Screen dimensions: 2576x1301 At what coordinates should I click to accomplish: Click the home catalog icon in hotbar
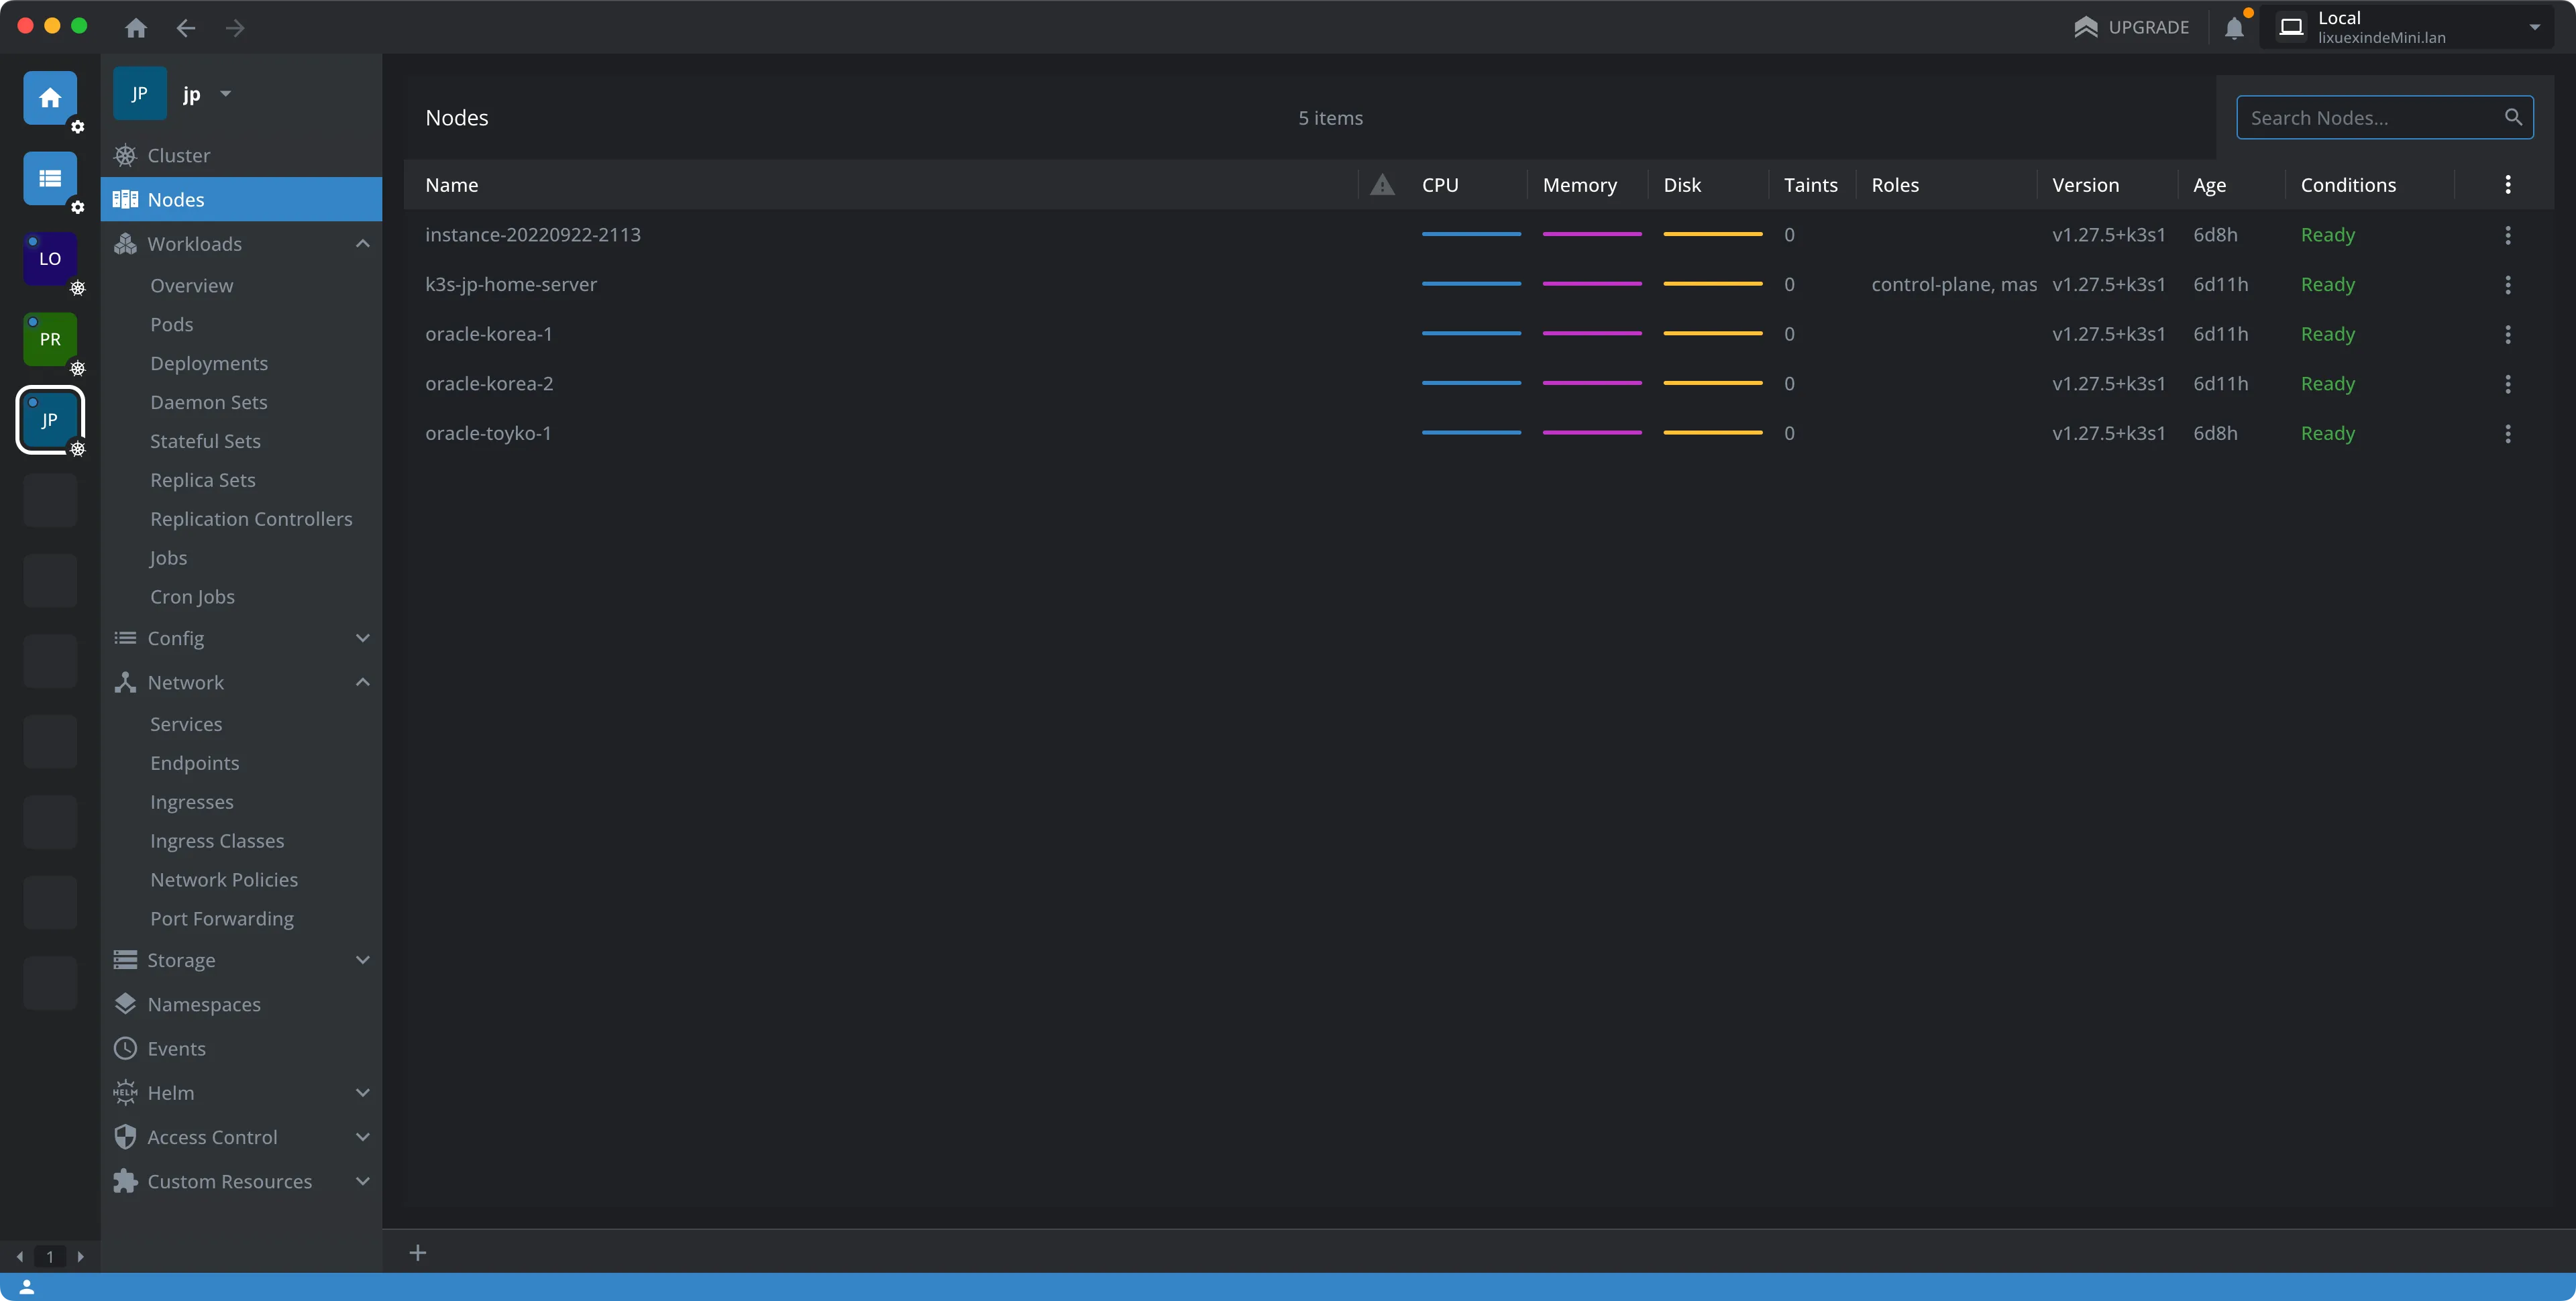[50, 98]
